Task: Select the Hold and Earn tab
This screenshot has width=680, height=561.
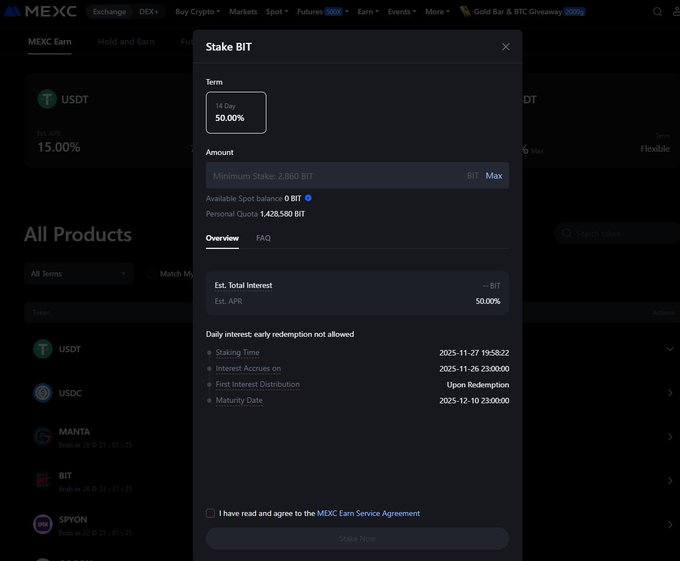Action: (x=126, y=42)
